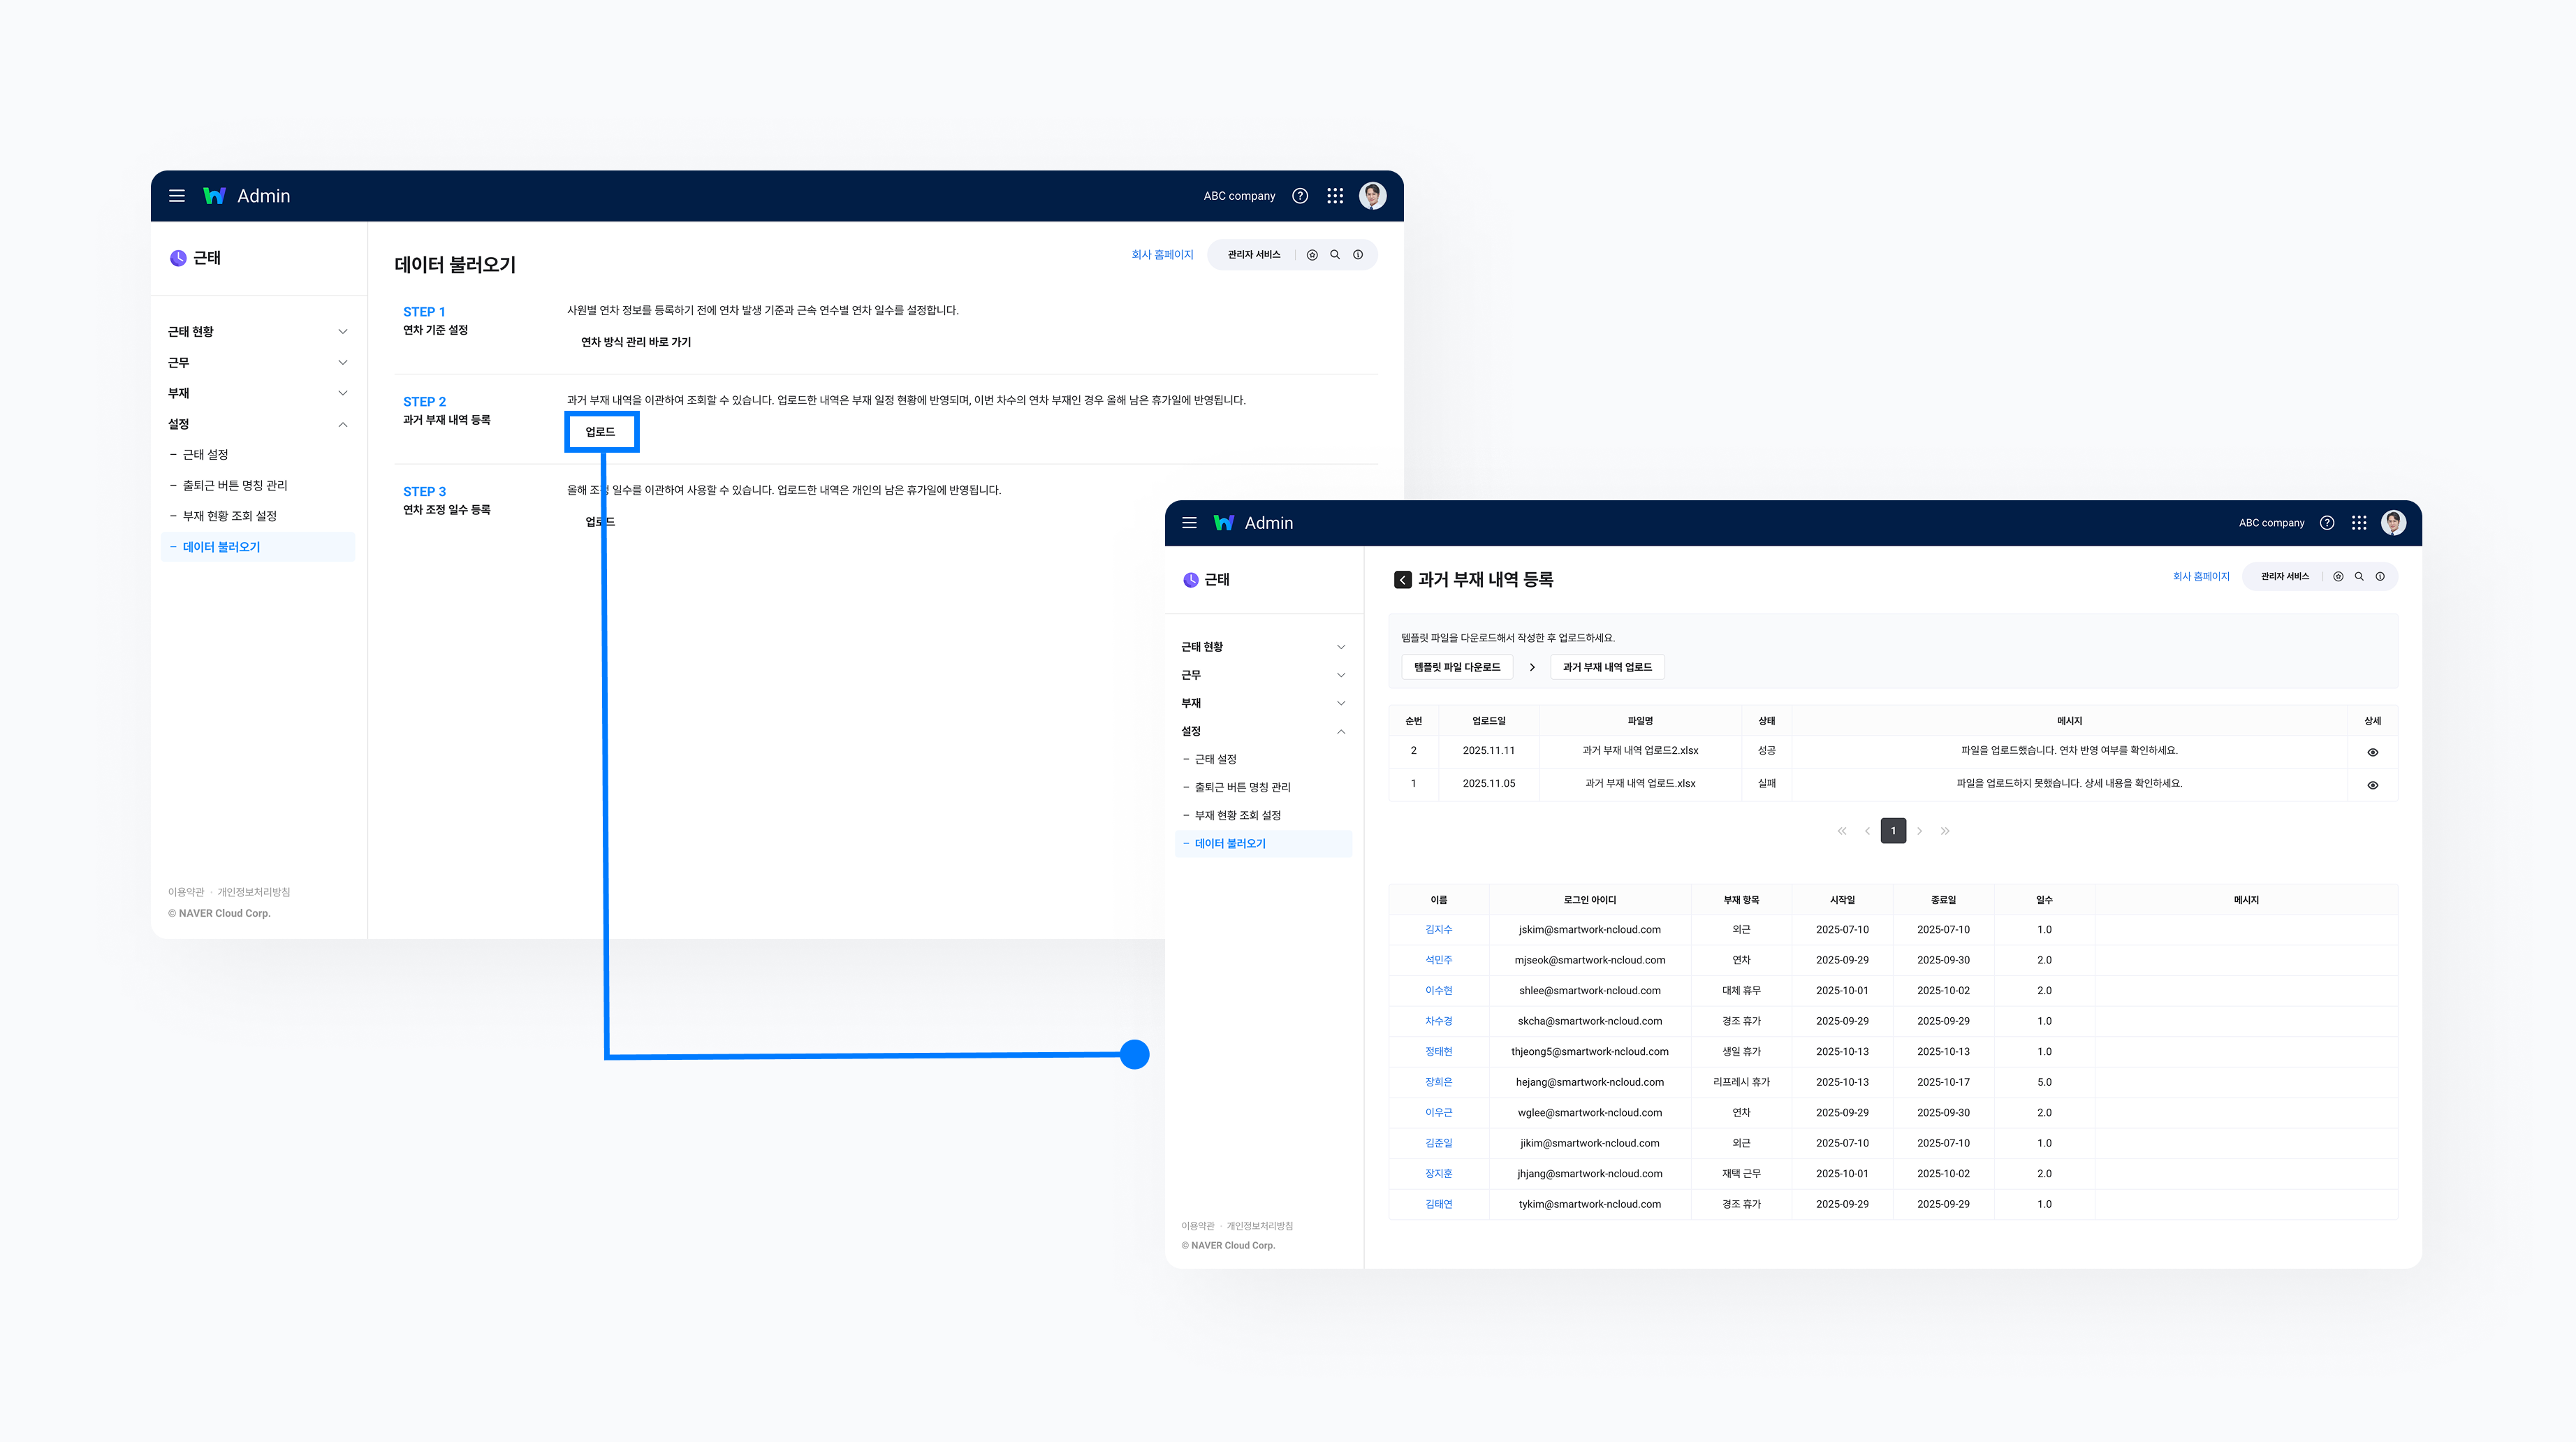Click the 템플릿 파일 다운로드 button

tap(1457, 667)
